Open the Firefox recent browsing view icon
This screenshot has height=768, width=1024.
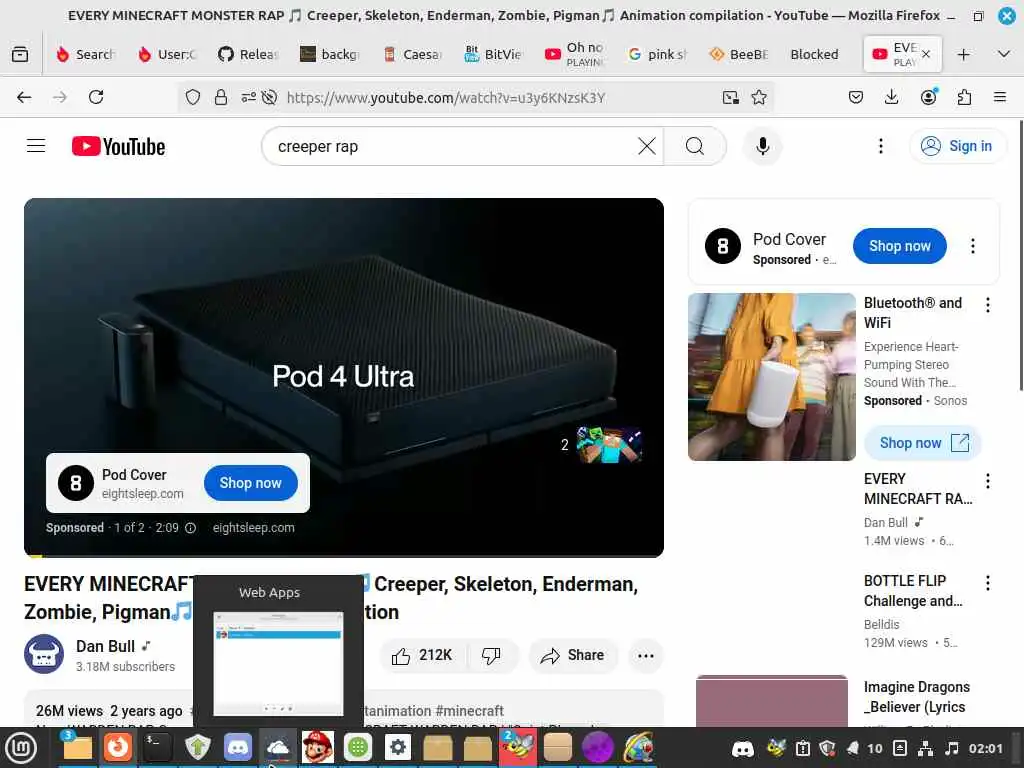tap(20, 54)
